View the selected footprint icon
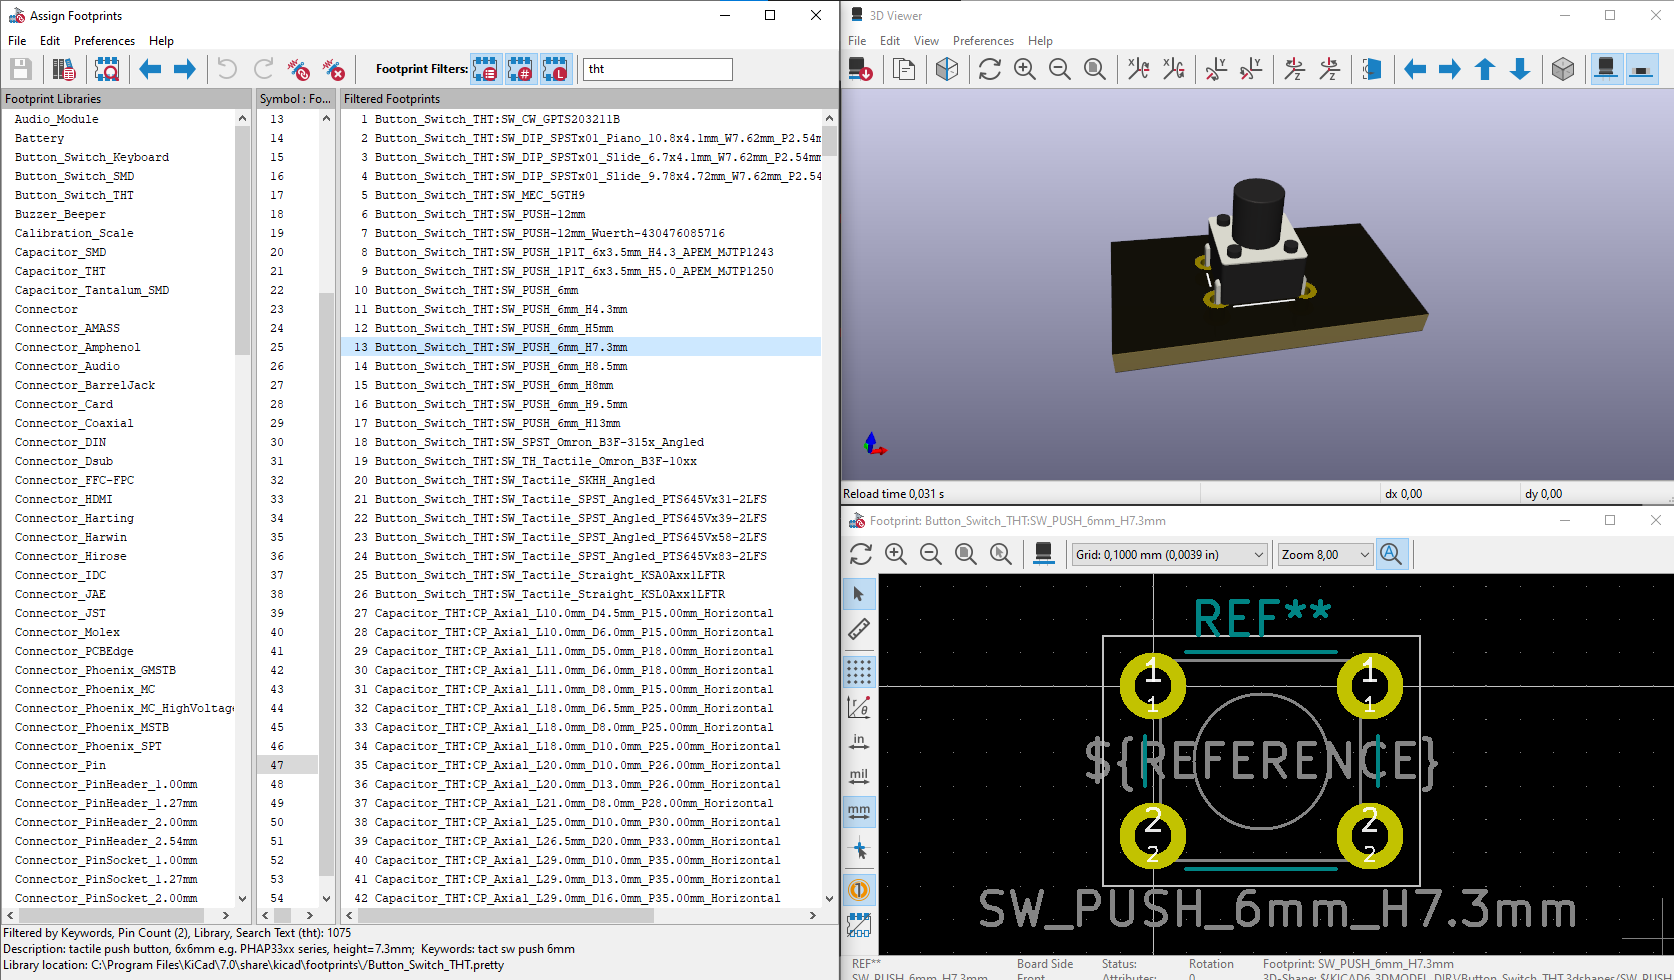The width and height of the screenshot is (1674, 980). 107,69
